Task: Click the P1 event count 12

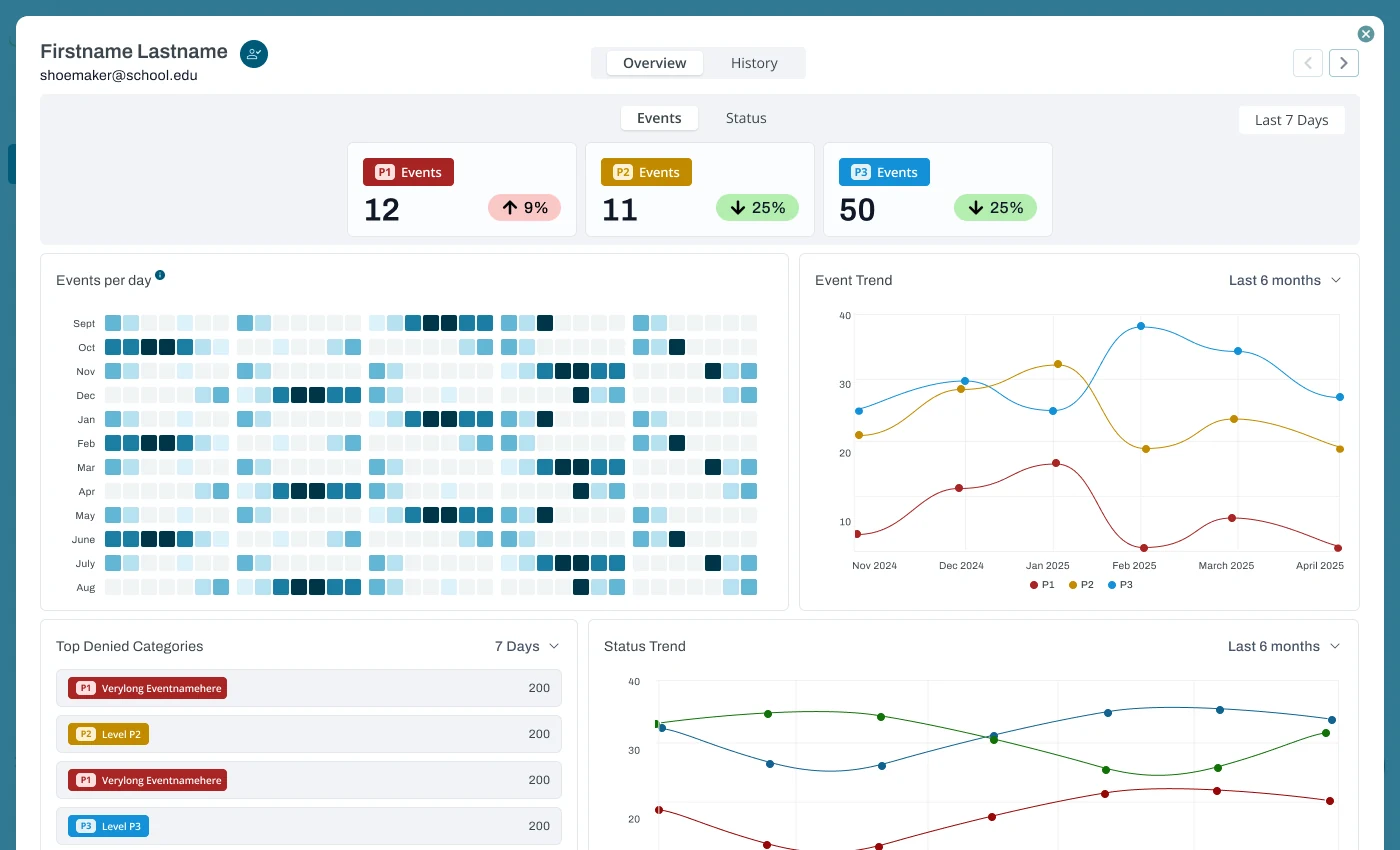Action: [x=382, y=210]
